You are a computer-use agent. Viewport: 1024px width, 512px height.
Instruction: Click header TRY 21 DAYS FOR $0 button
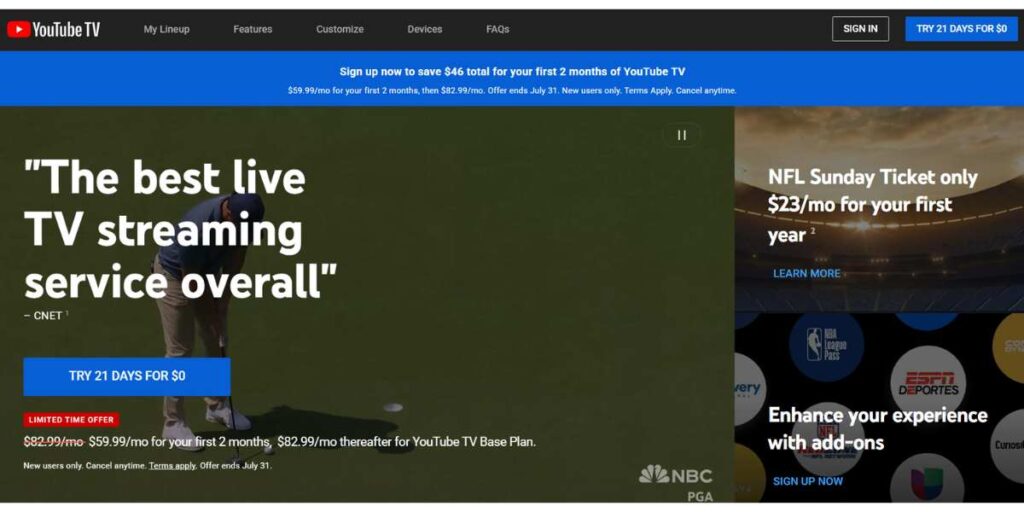961,29
